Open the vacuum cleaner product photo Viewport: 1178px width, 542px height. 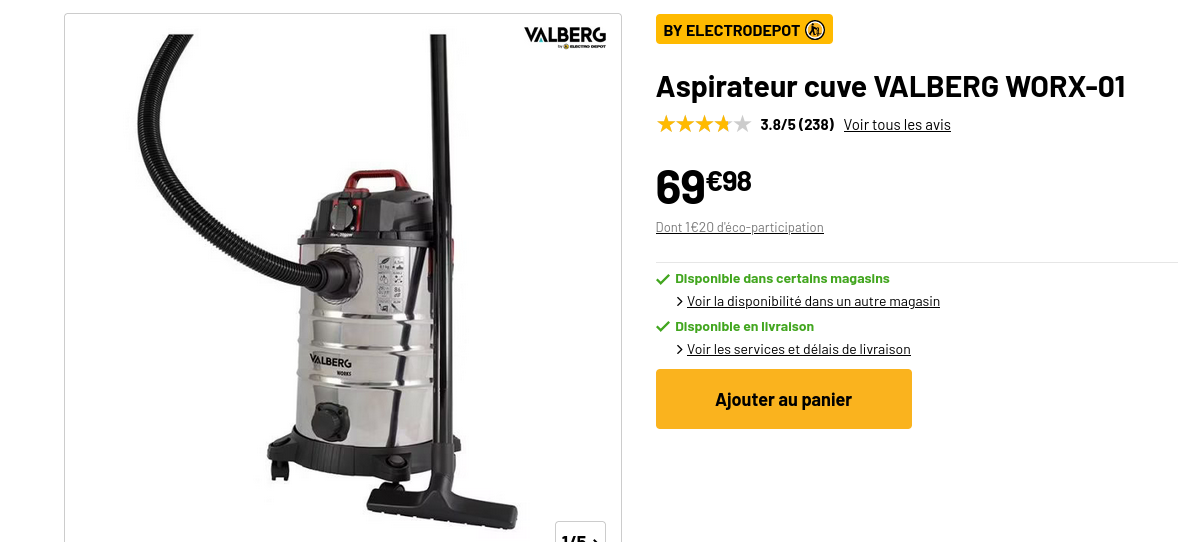point(343,278)
